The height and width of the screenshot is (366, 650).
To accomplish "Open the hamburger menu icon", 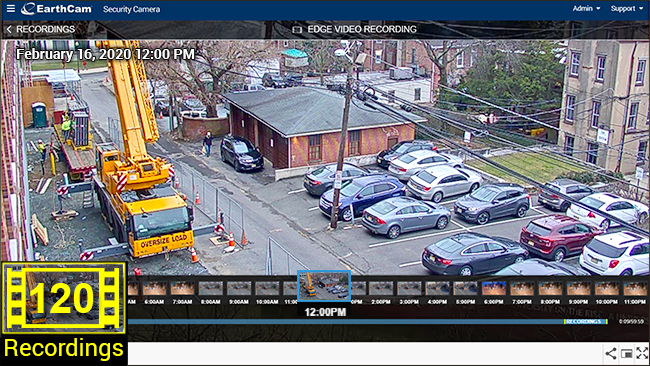I will coord(11,8).
